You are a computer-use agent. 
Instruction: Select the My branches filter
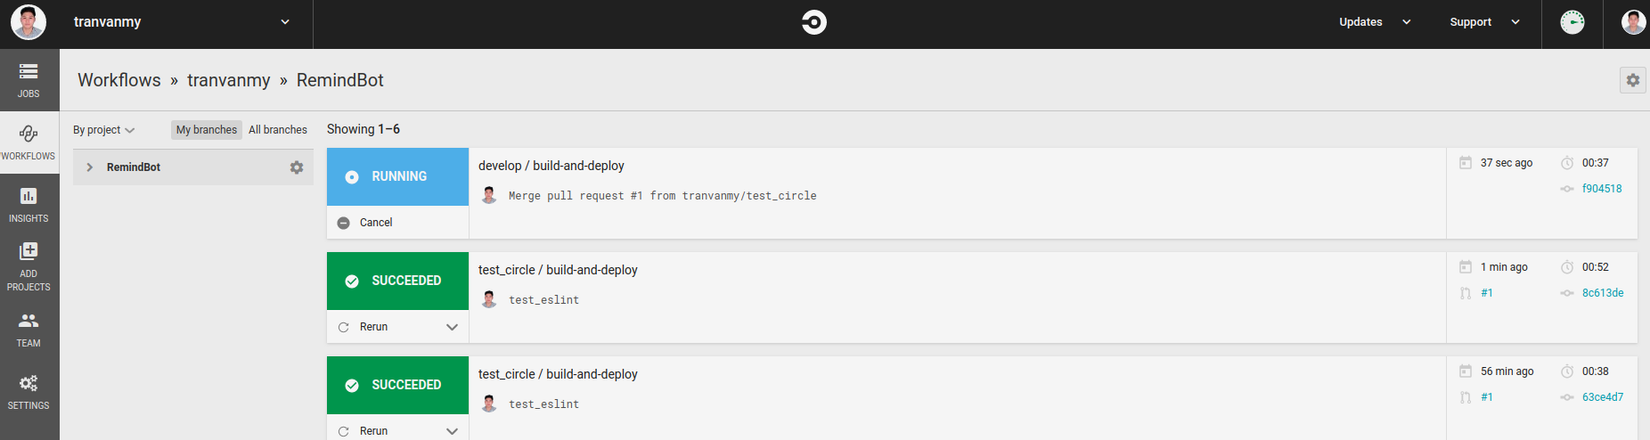coord(206,130)
